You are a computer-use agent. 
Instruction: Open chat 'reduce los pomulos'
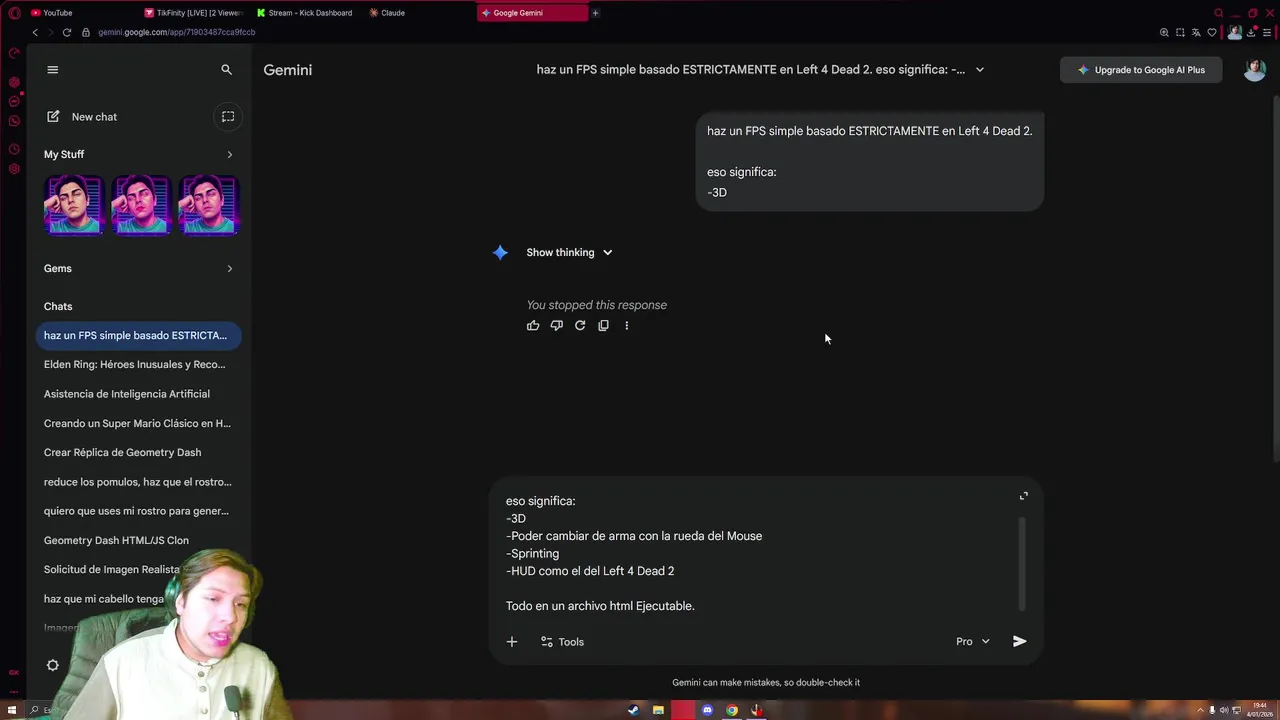(x=135, y=482)
